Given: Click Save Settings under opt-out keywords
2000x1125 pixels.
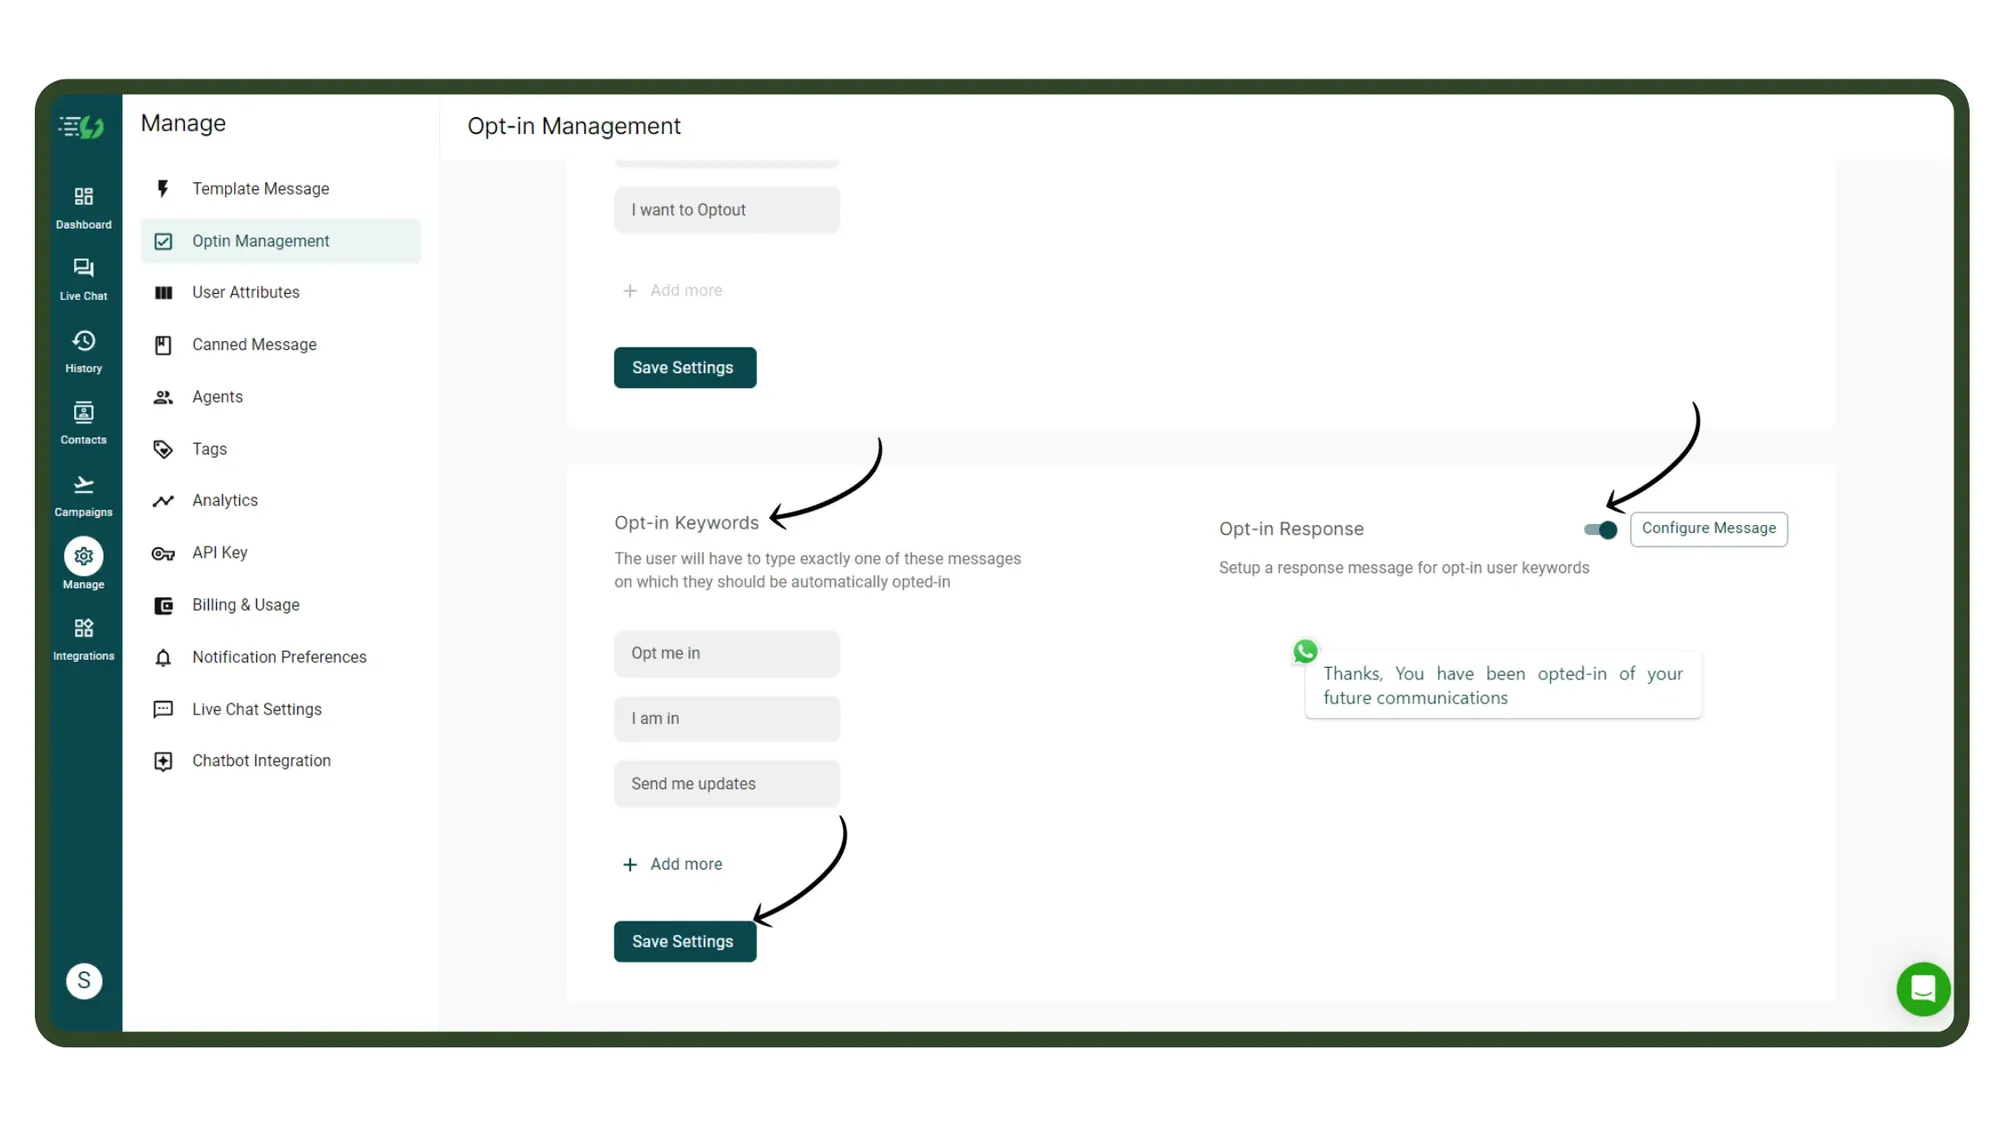Looking at the screenshot, I should coord(685,367).
